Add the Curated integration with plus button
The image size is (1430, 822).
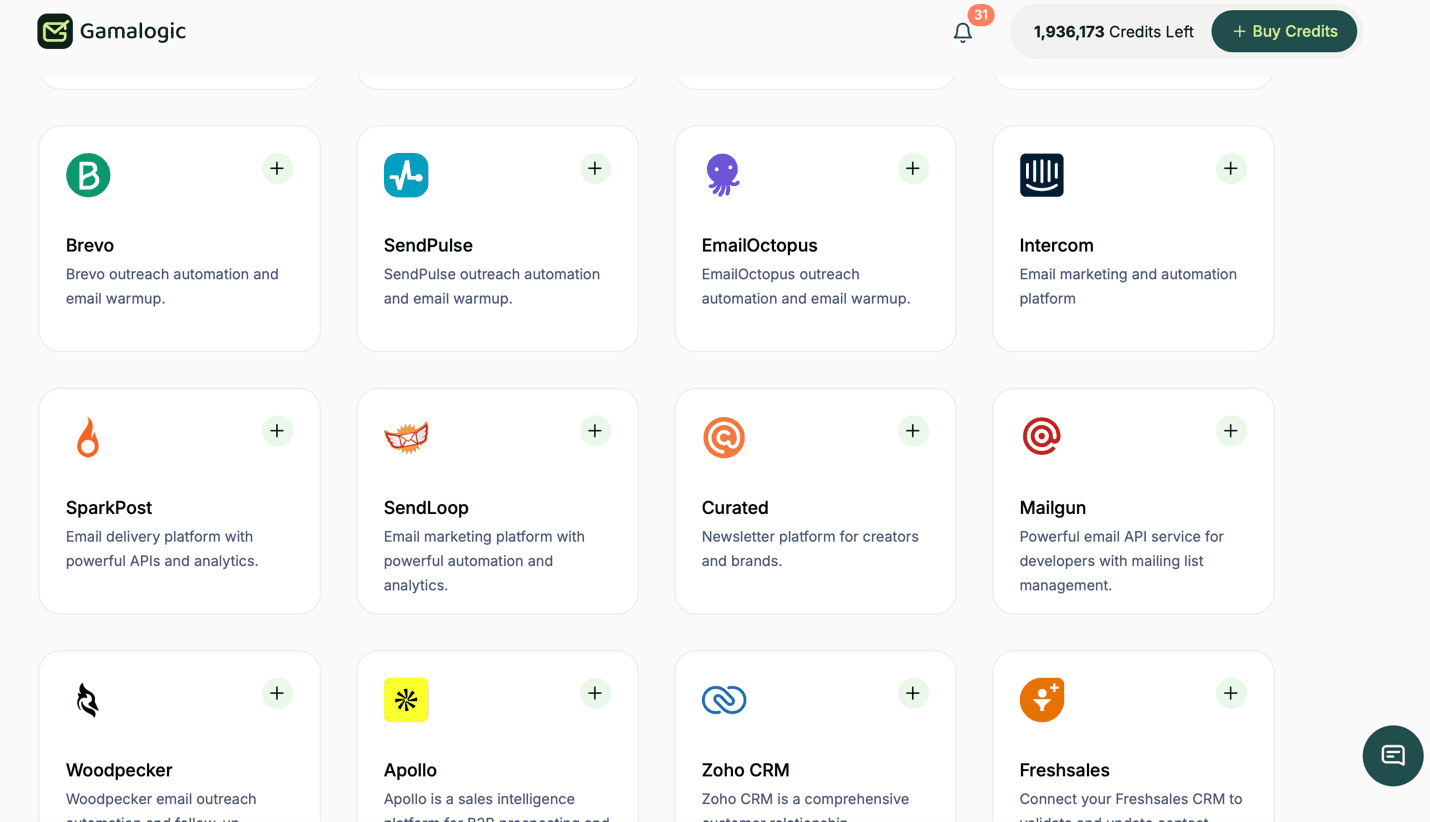tap(913, 431)
